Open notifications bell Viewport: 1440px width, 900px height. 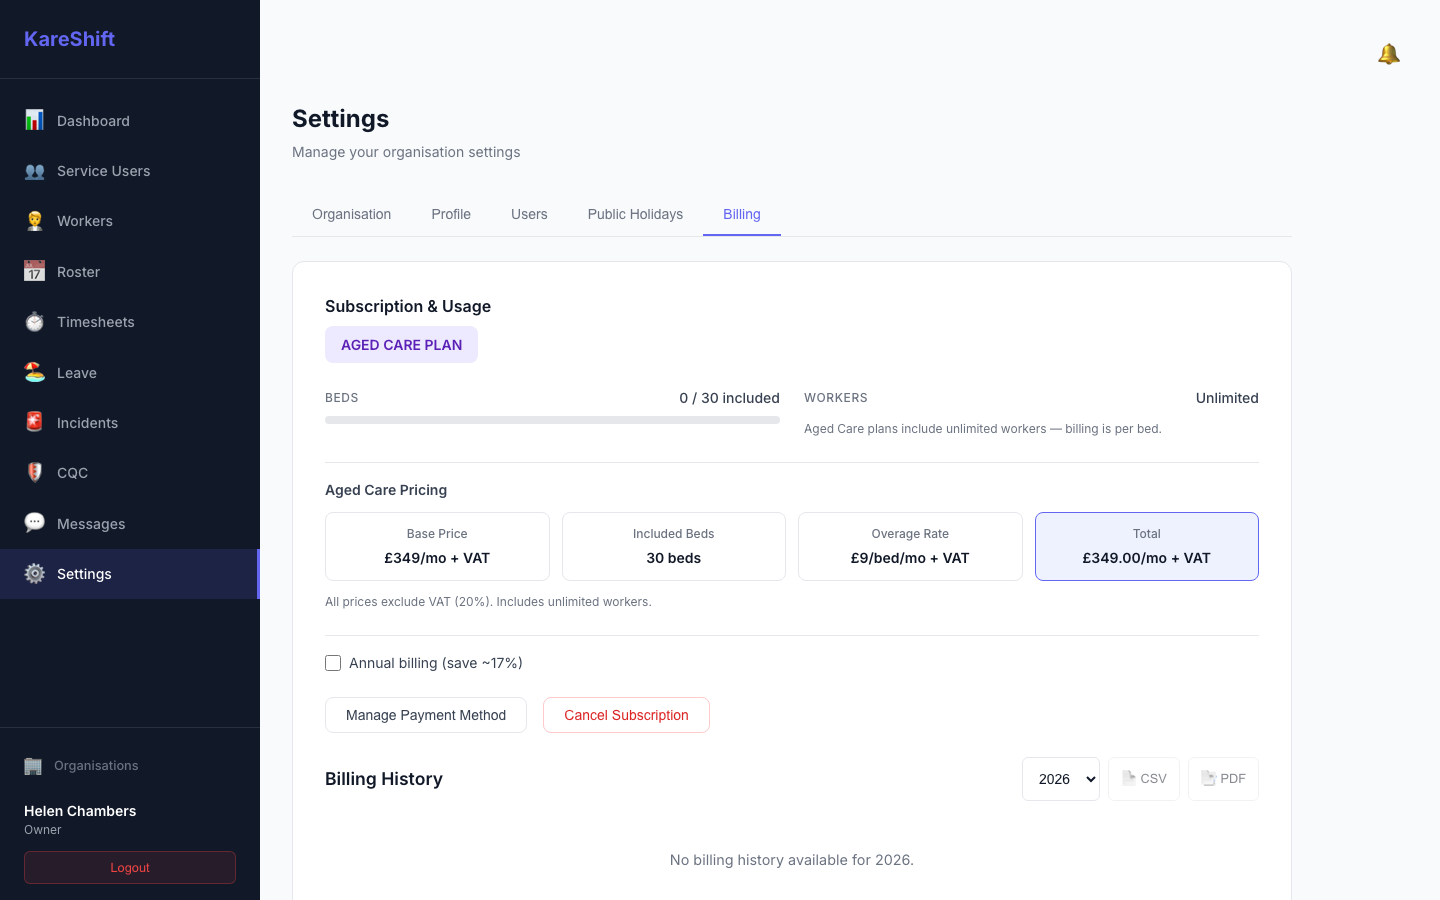click(x=1388, y=54)
